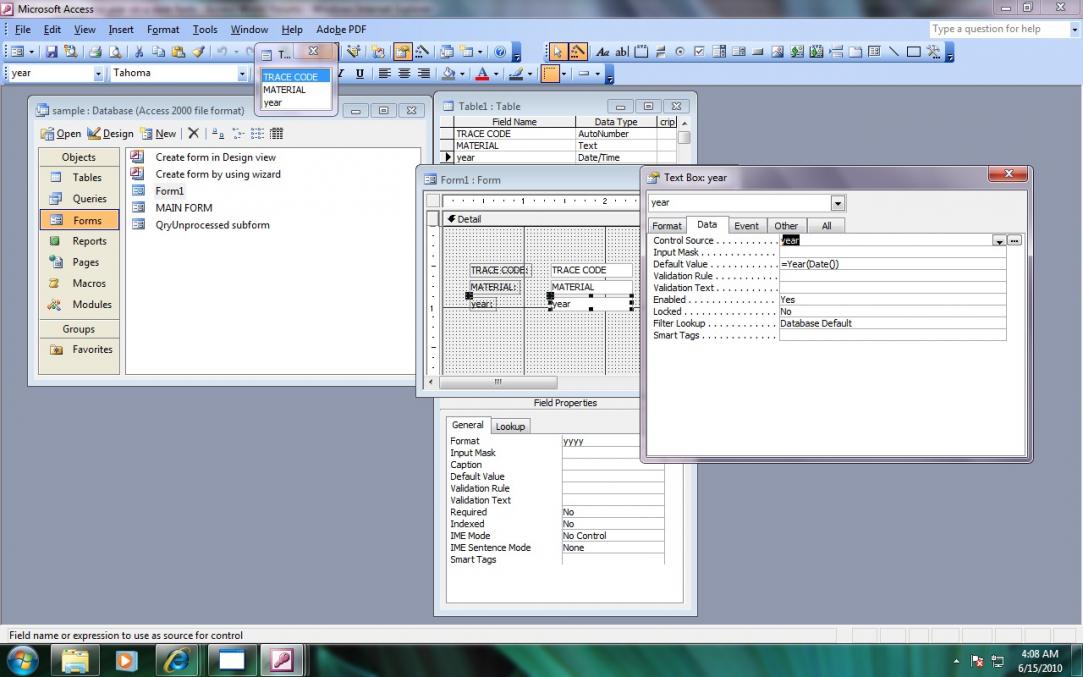Click the Default Value field =Year(Date())
Viewport: 1083px width, 677px height.
click(892, 264)
